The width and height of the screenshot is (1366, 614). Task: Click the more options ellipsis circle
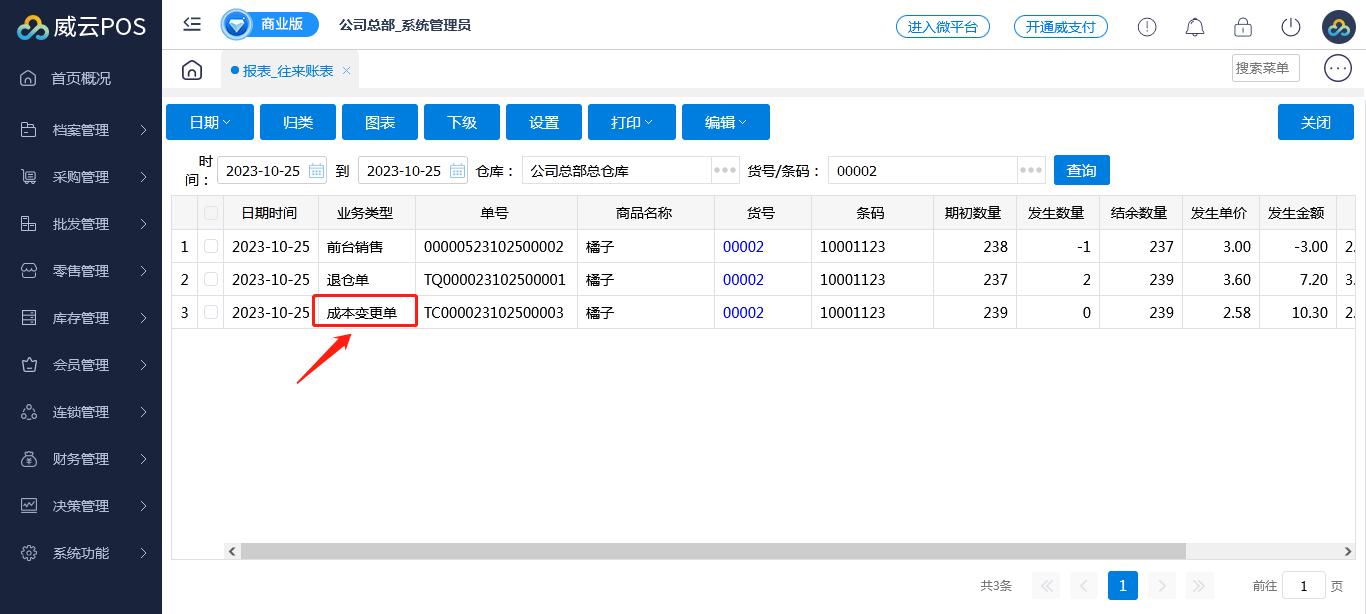[1337, 68]
